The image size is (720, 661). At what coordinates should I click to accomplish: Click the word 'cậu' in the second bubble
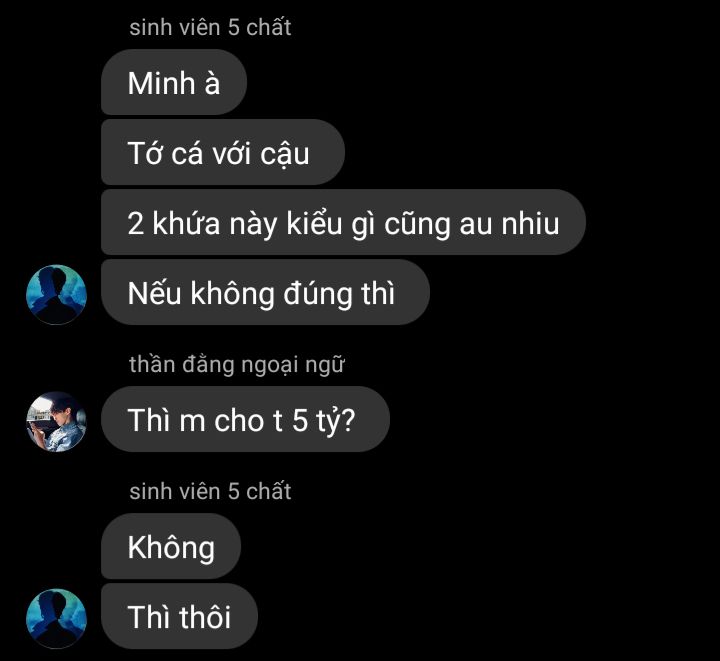point(285,154)
